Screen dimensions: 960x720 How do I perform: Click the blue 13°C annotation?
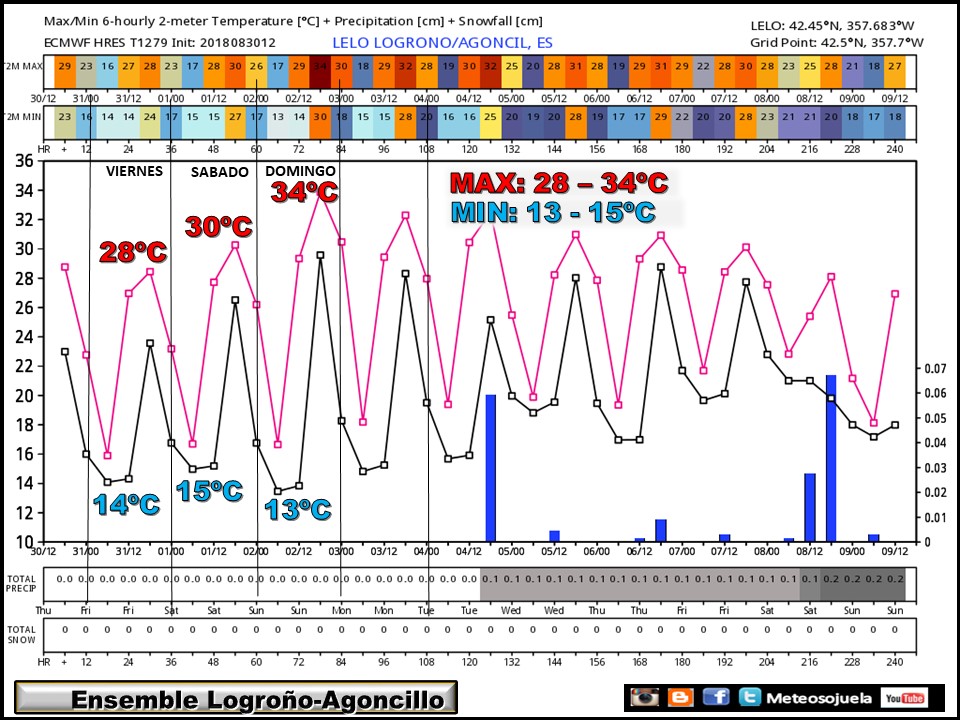(298, 509)
